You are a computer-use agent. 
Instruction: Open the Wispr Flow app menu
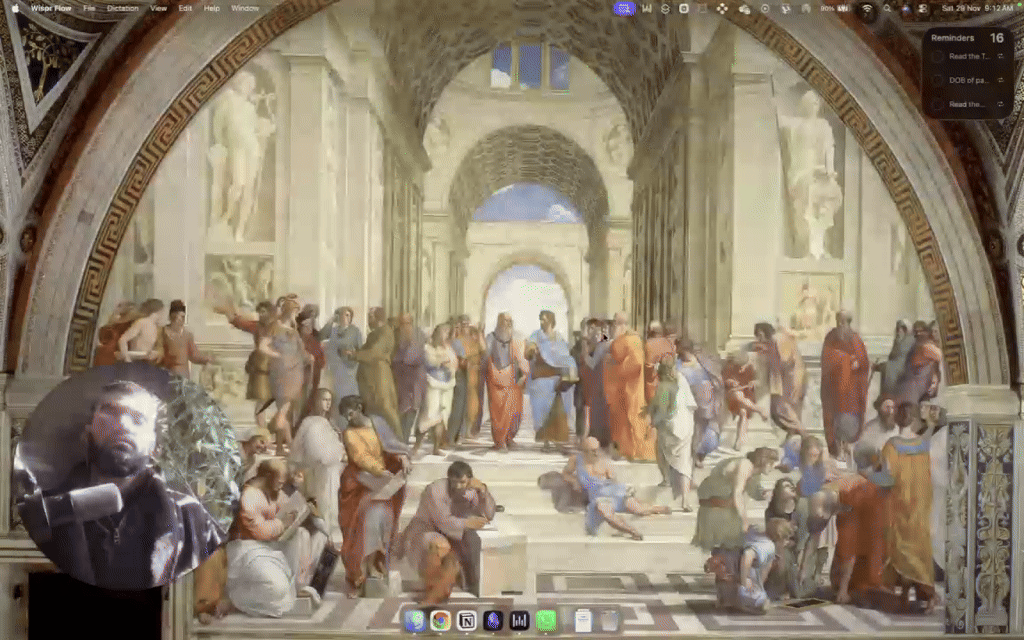(x=51, y=8)
